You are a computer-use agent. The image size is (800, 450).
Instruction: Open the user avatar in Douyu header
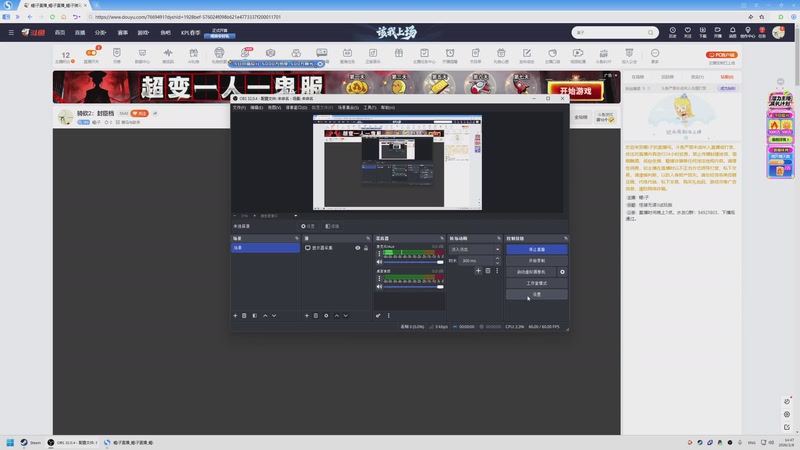tap(778, 32)
